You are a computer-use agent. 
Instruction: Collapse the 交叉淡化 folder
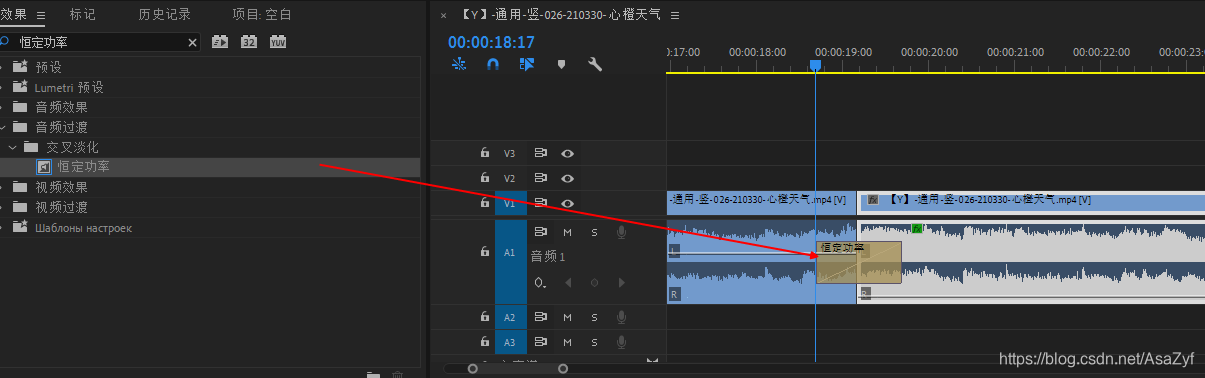(x=13, y=147)
